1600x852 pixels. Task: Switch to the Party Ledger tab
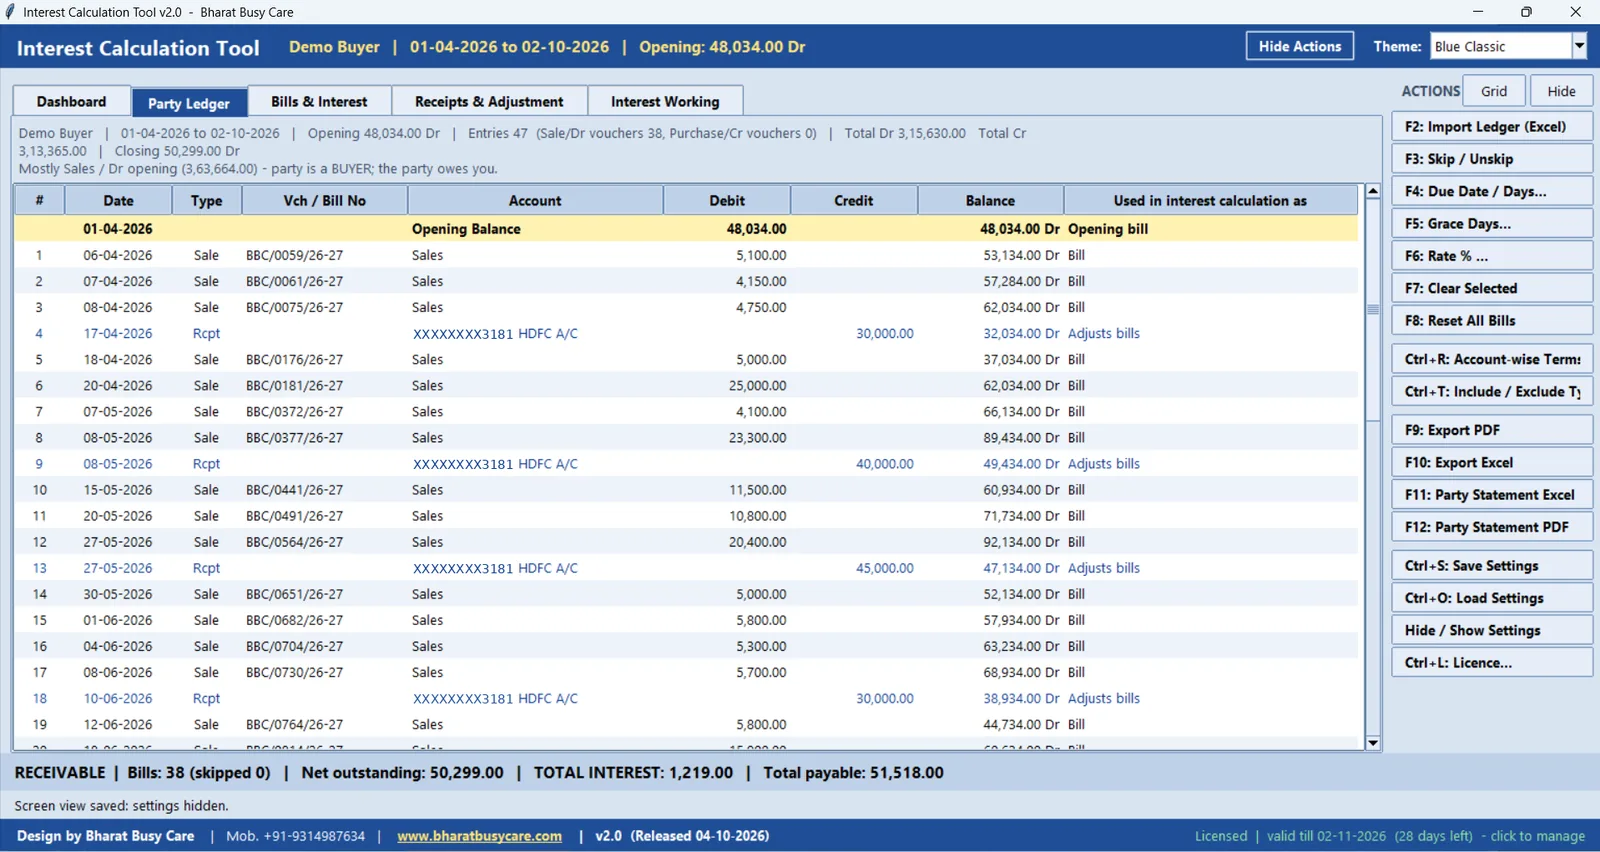point(189,102)
